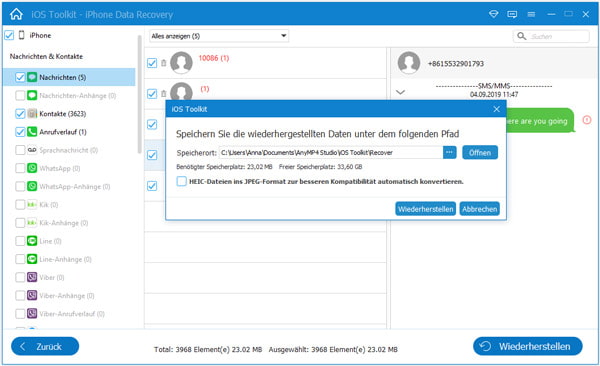Click the 'Nachrichten & Kontakte' heading
Viewport: 600px width, 366px height.
[46, 56]
